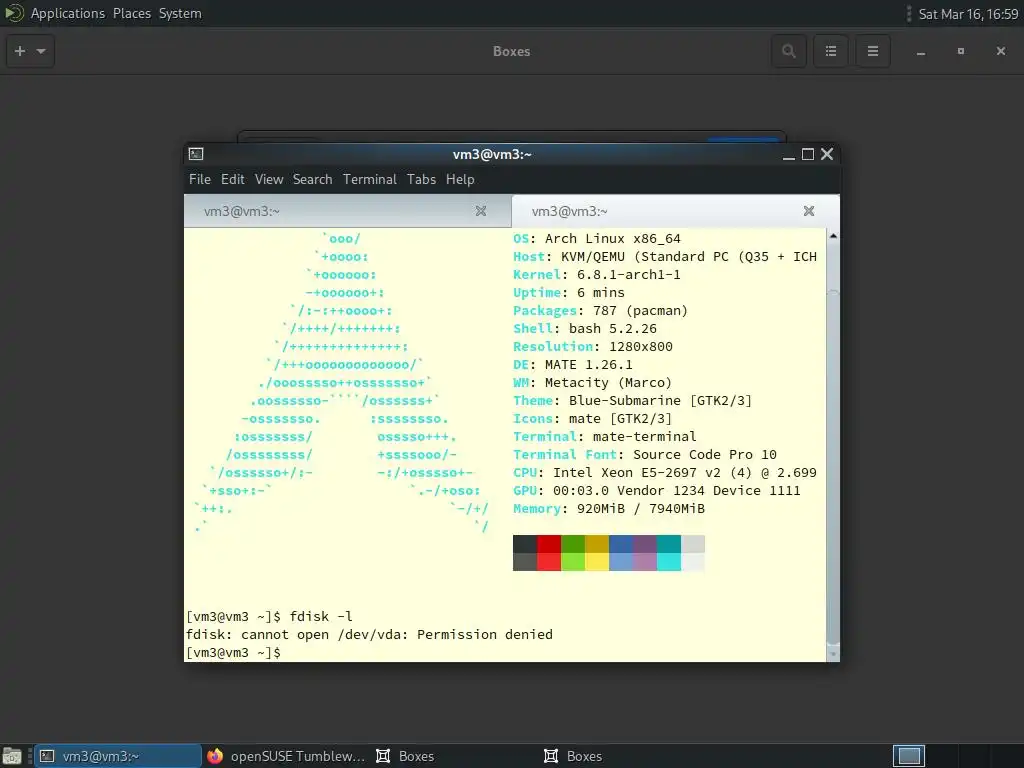Viewport: 1024px width, 768px height.
Task: Minimize the vm3 terminal window
Action: [789, 154]
